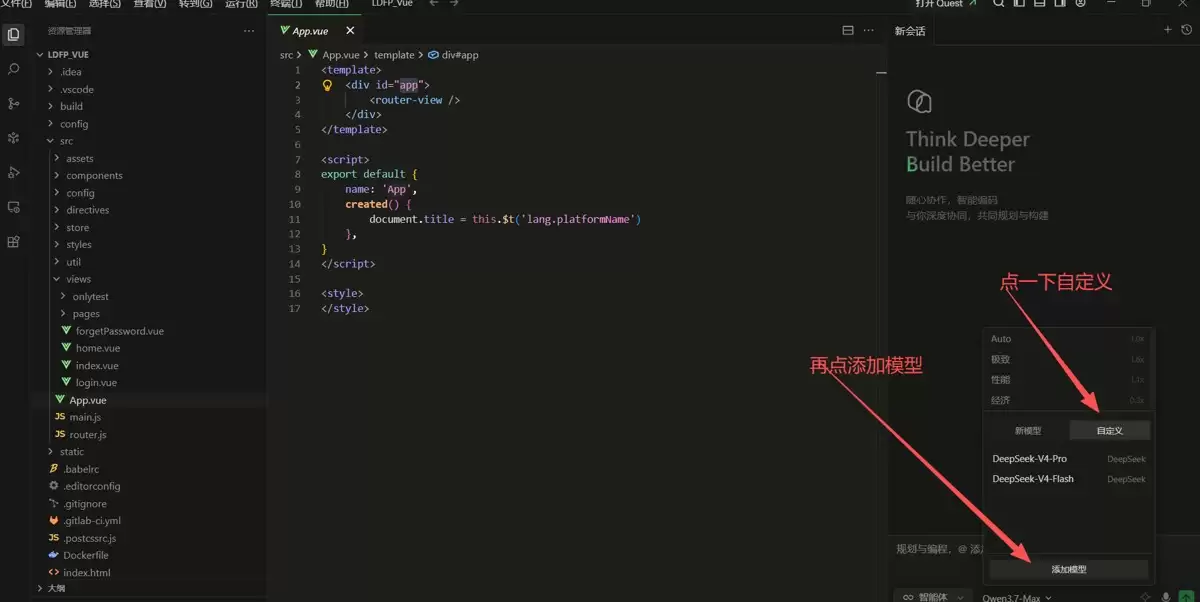The width and height of the screenshot is (1200, 602).
Task: Navigate back with left arrow
Action: point(434,4)
